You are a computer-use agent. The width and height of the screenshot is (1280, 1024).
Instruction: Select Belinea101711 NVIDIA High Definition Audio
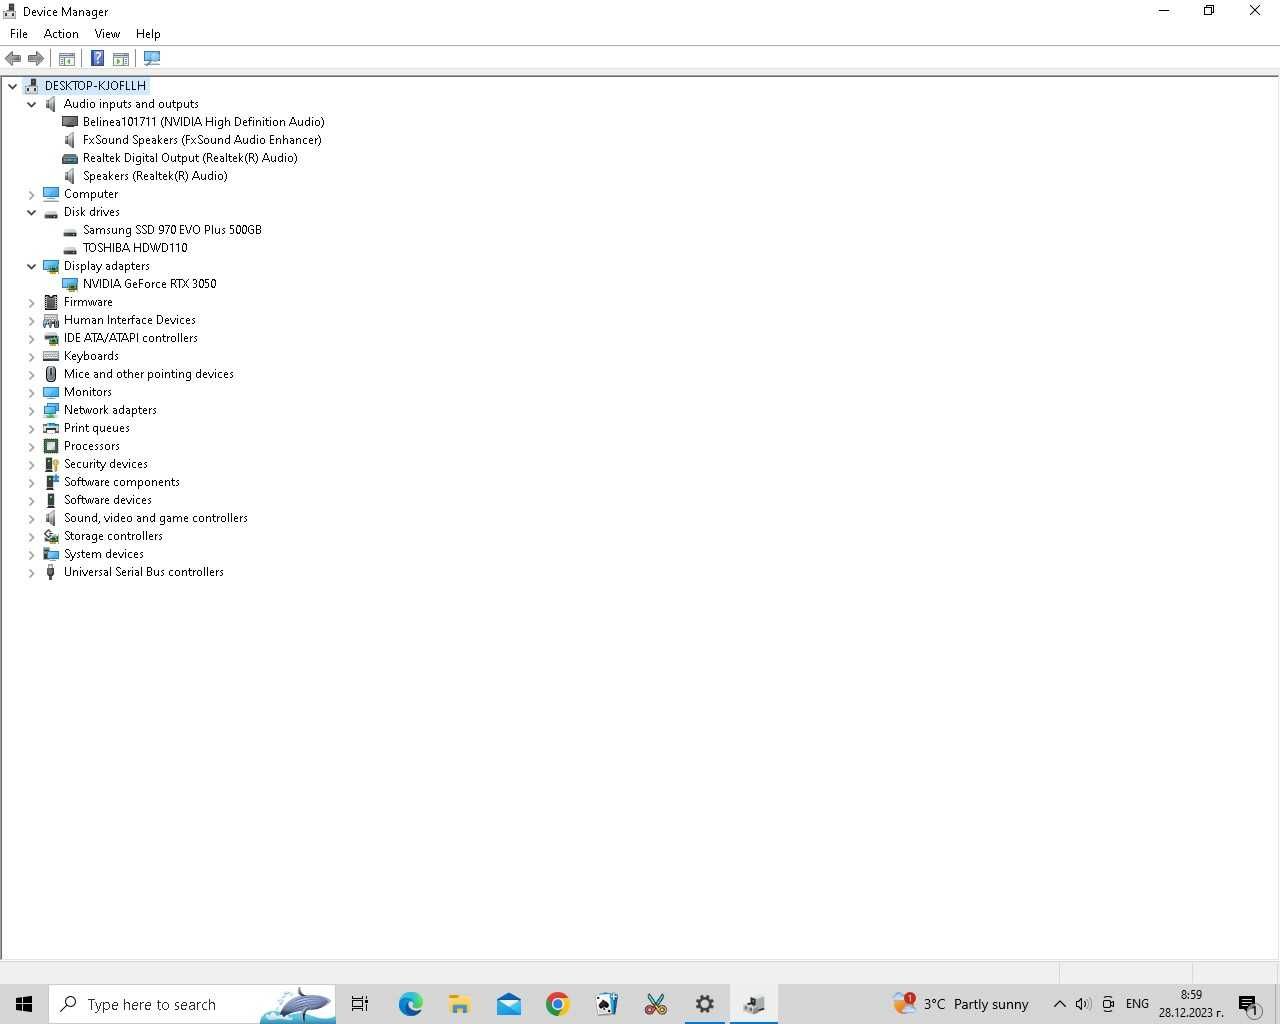click(203, 122)
